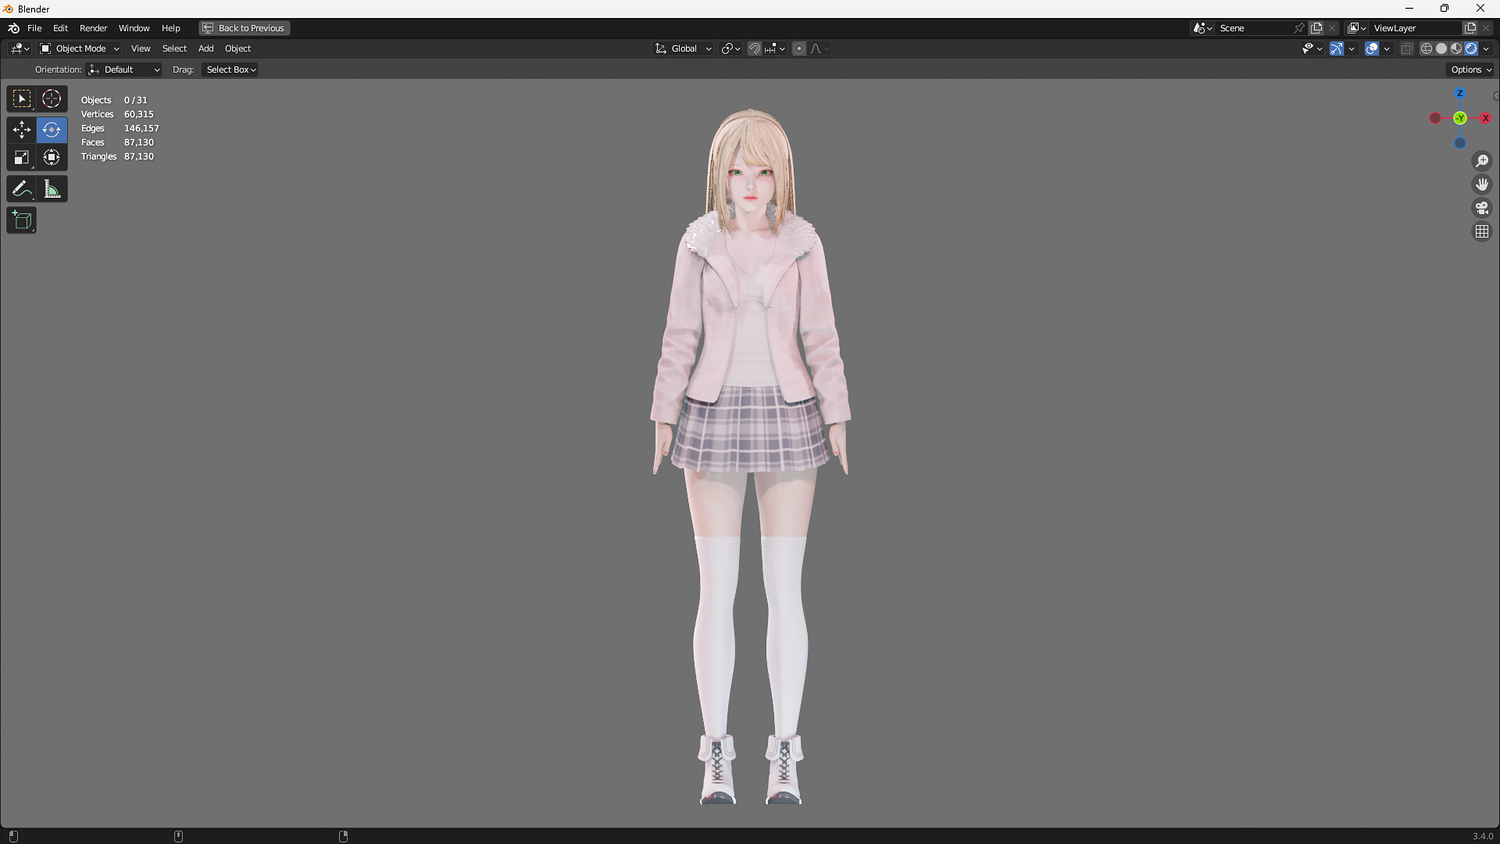Open the Window menu

point(134,28)
